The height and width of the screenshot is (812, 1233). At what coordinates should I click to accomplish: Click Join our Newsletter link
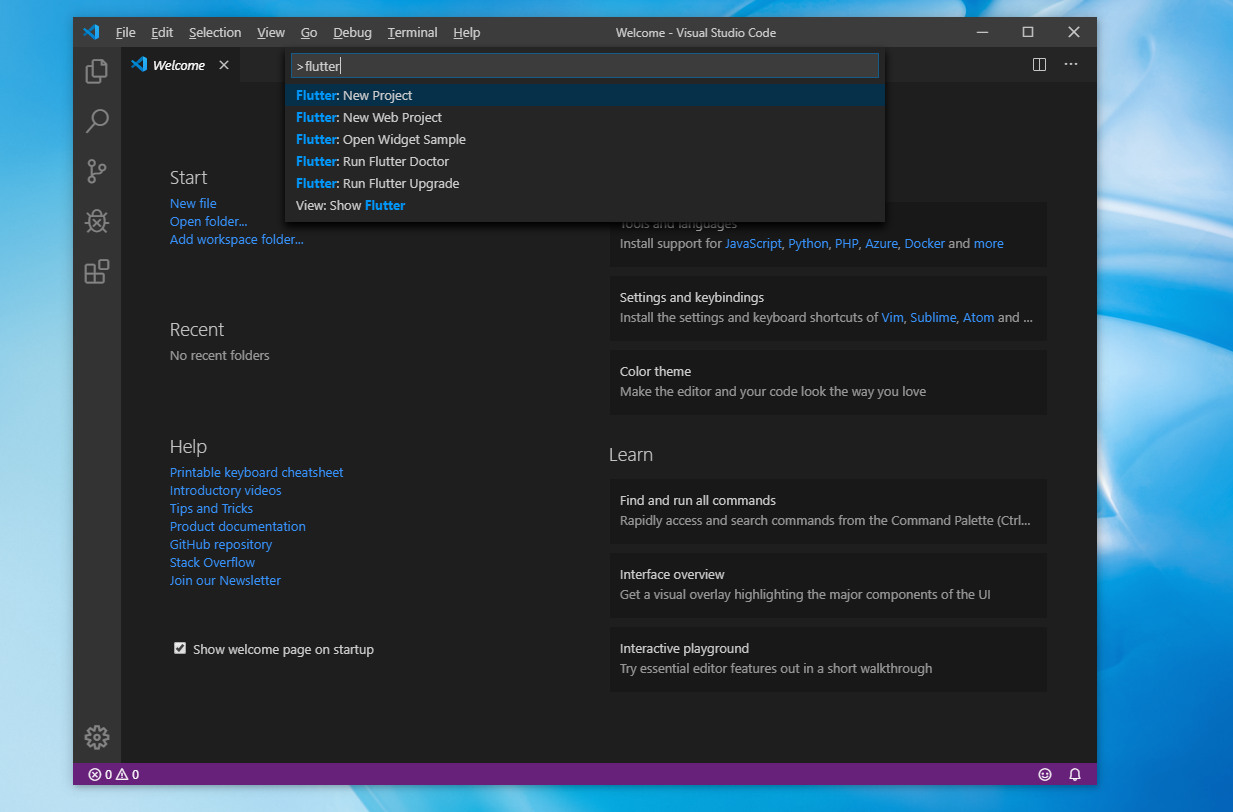pos(225,580)
